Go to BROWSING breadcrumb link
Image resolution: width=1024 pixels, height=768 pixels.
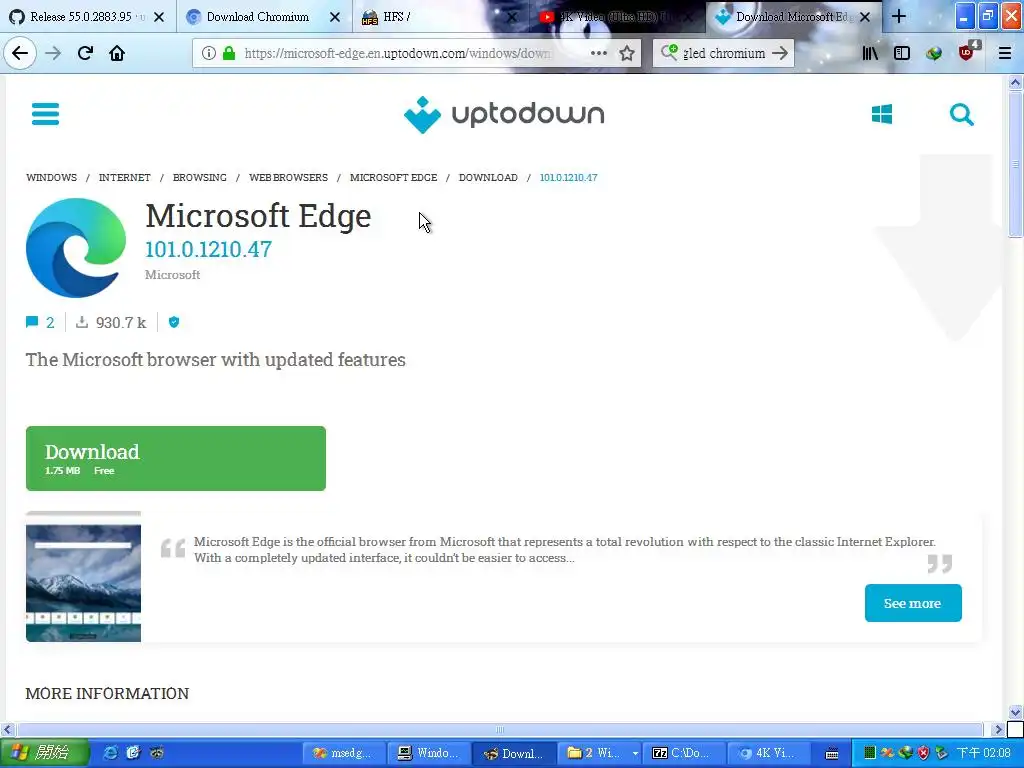click(x=200, y=178)
